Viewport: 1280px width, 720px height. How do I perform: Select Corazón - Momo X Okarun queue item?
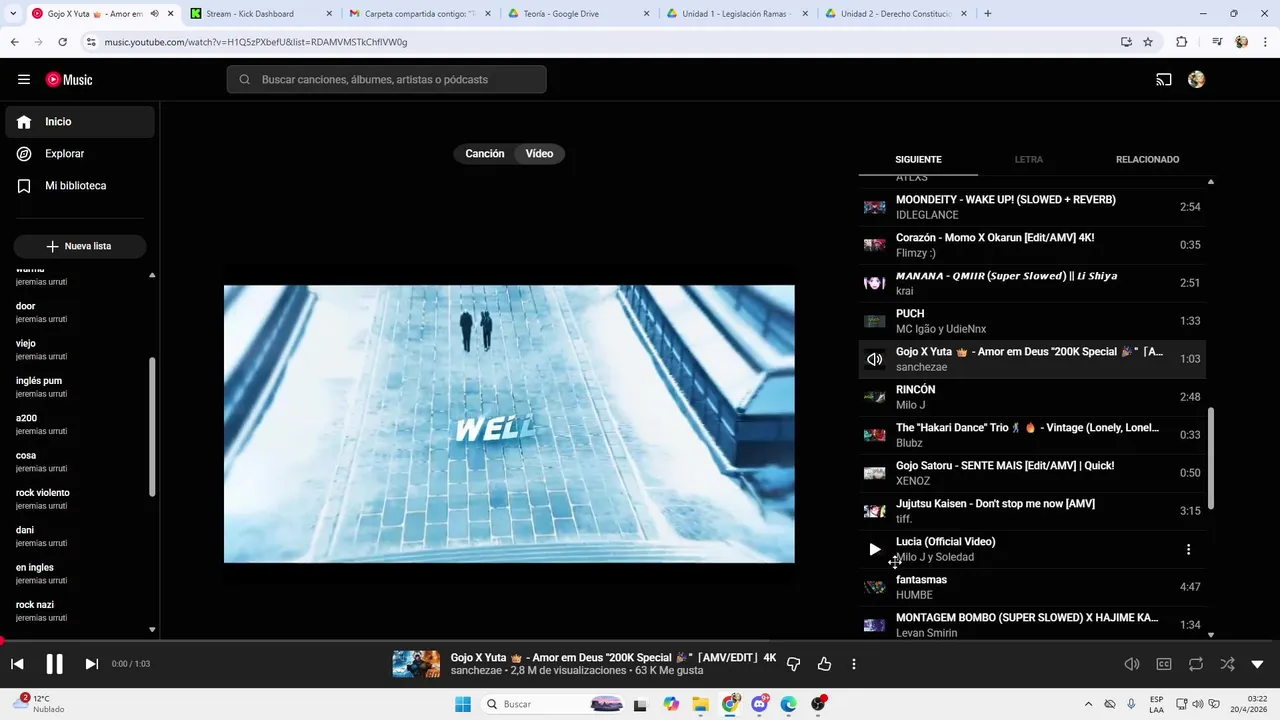[1032, 245]
